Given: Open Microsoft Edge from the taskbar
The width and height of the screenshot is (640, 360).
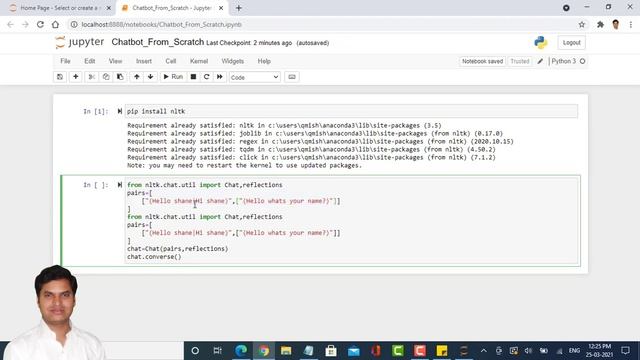Looking at the screenshot, I should (241, 351).
